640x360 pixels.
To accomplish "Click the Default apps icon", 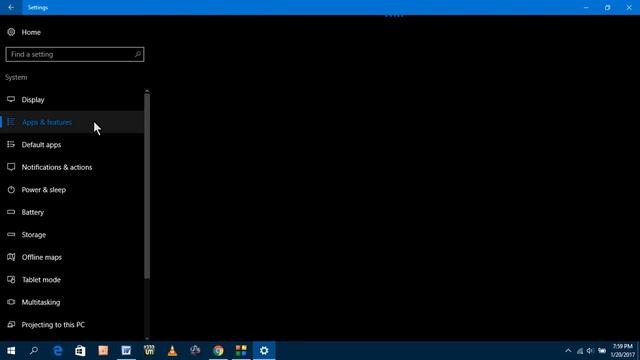I will click(x=11, y=144).
